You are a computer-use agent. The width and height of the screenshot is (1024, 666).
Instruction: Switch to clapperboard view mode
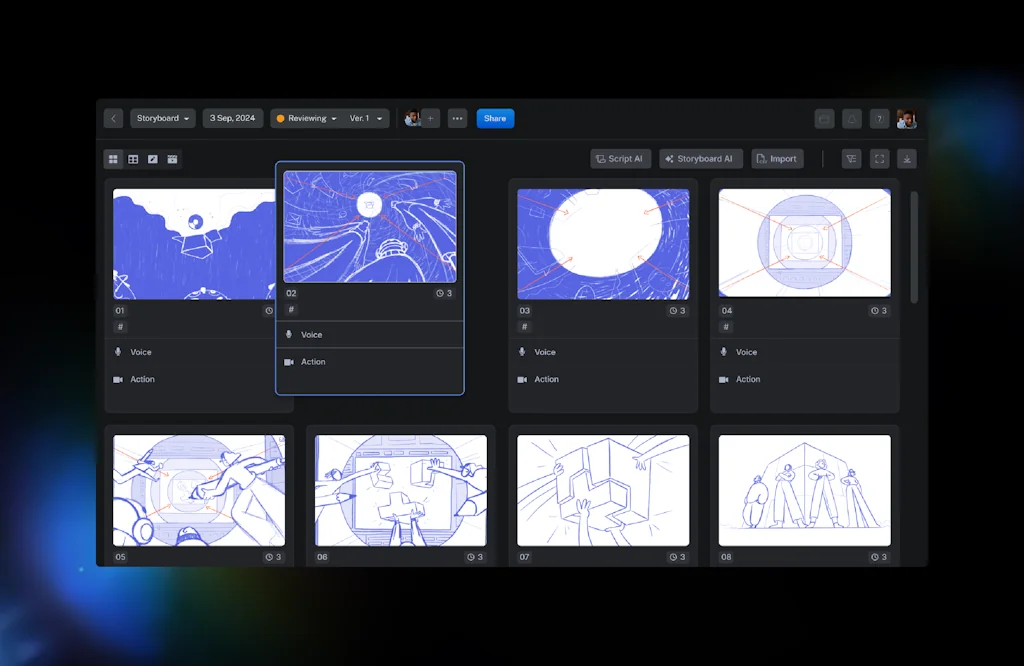pos(172,159)
